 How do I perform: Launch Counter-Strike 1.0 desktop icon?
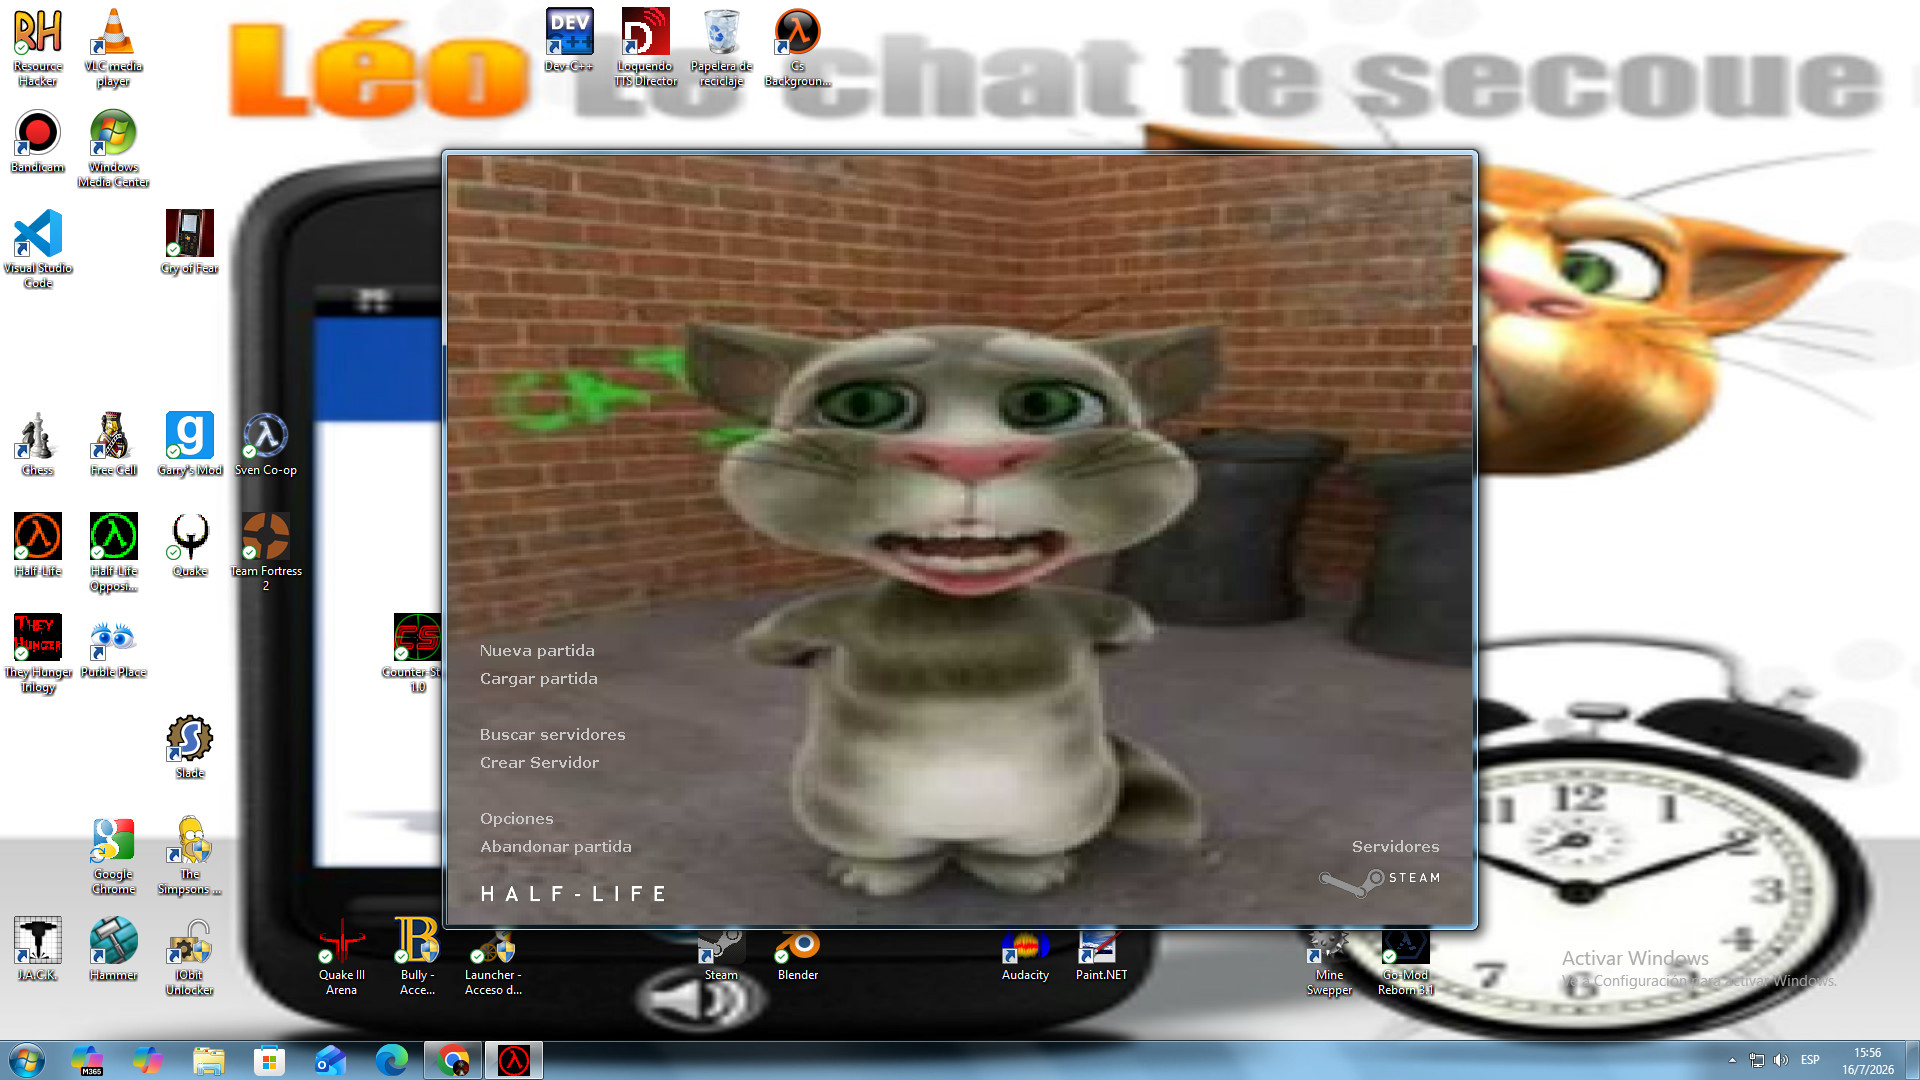click(416, 653)
